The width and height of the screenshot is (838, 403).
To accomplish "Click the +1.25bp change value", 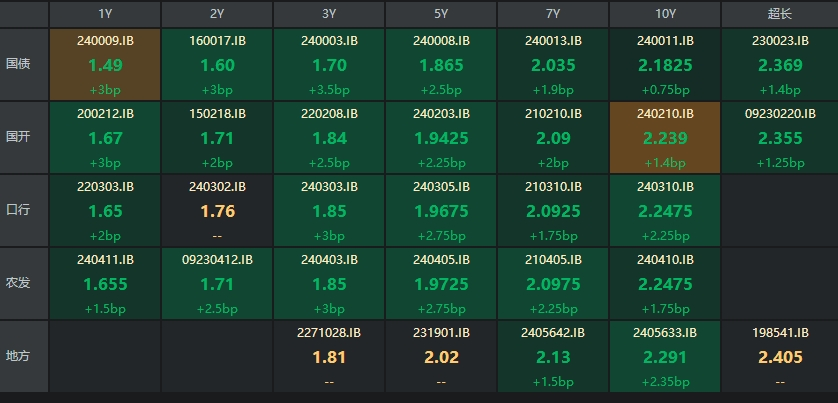I will 780,163.
